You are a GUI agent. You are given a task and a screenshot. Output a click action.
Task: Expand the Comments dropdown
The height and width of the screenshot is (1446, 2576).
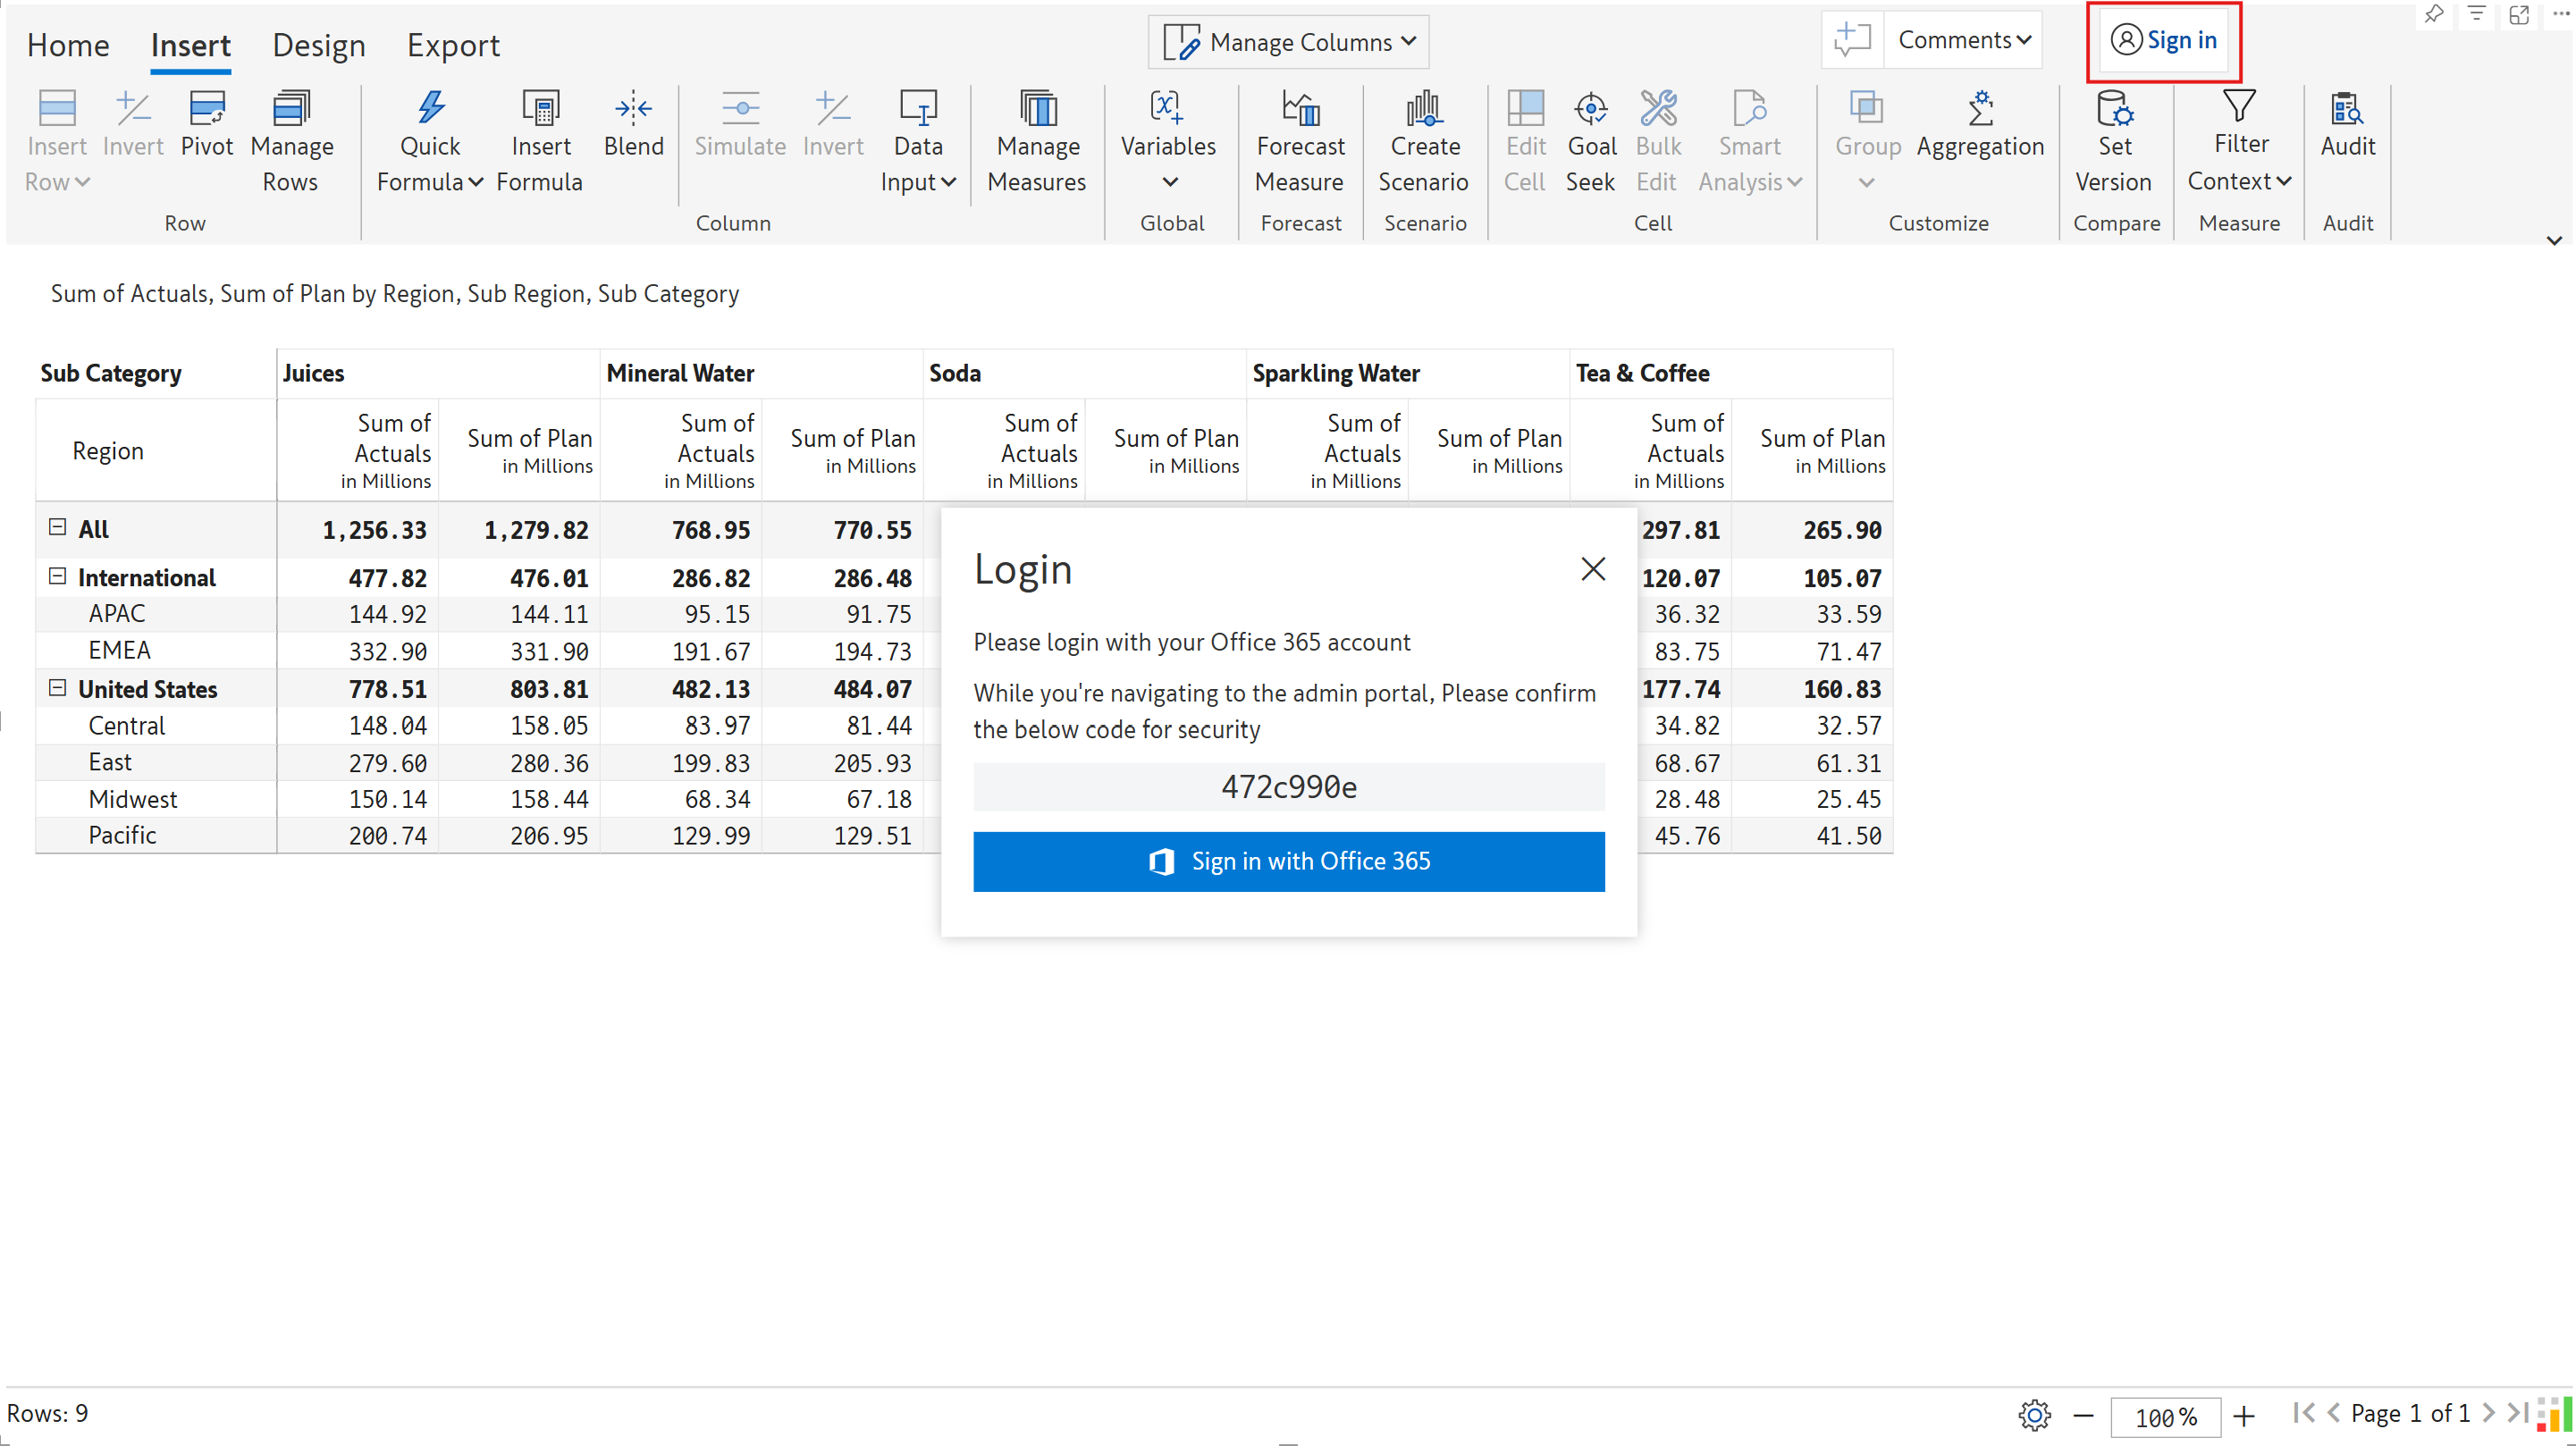(x=1963, y=40)
